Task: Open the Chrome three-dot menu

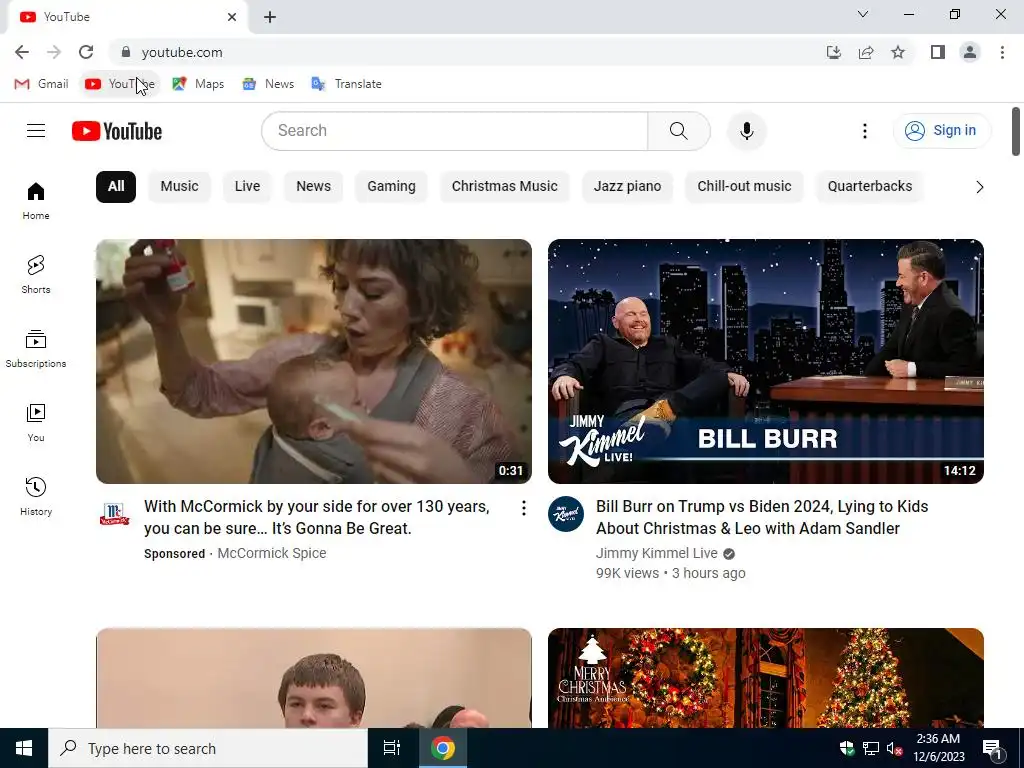Action: [x=1002, y=52]
